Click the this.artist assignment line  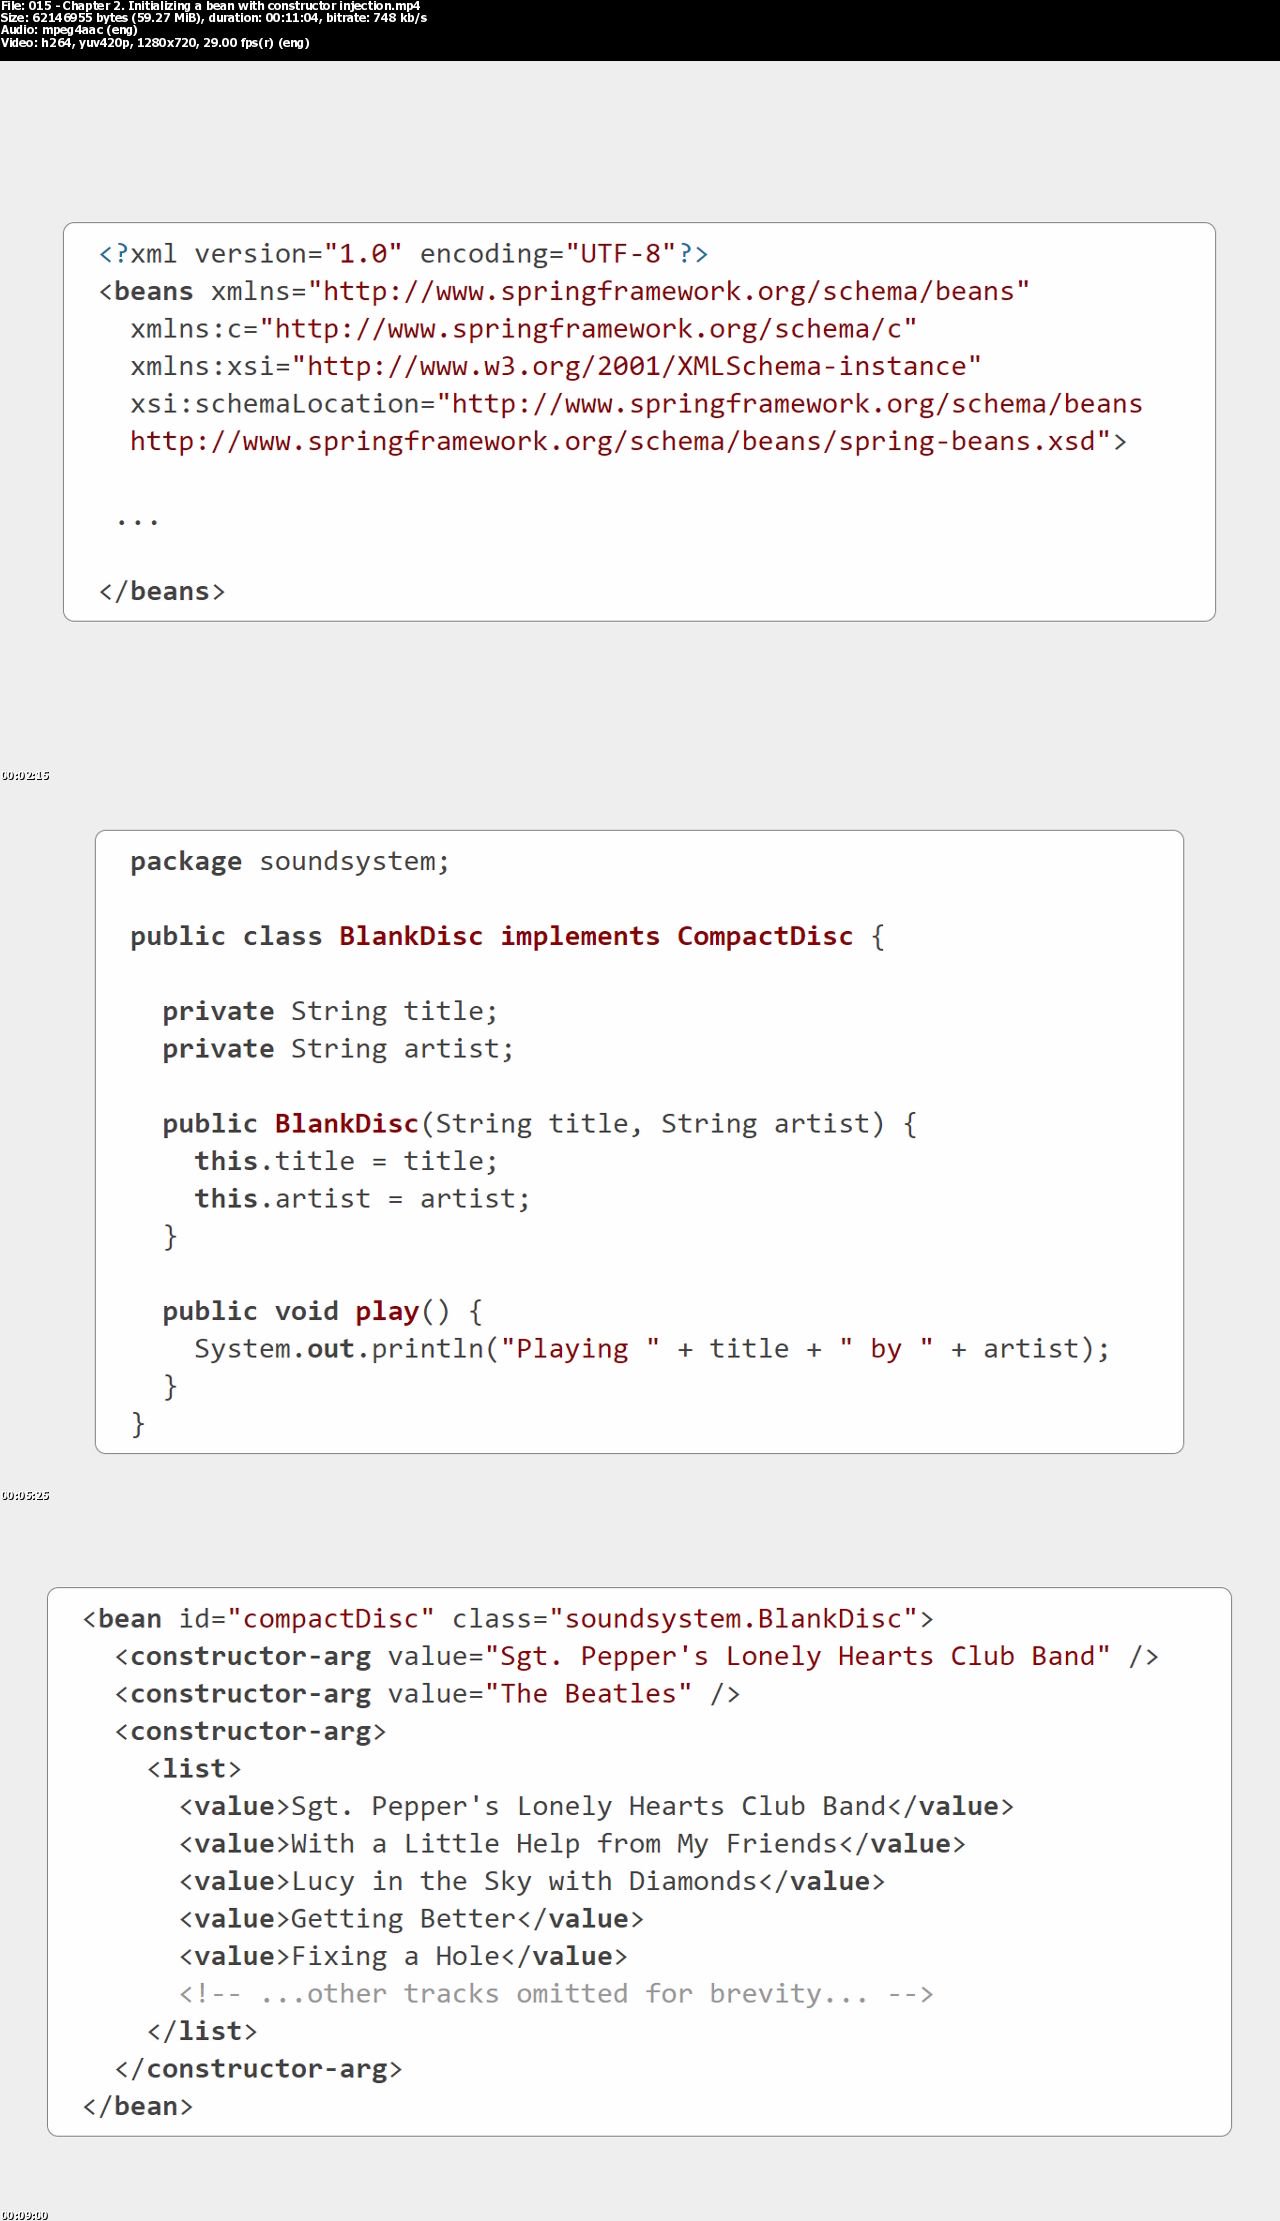[362, 1198]
